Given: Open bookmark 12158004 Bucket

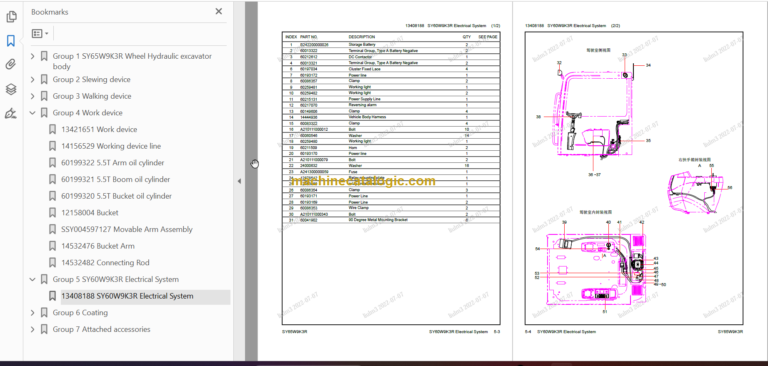Looking at the screenshot, I should (90, 213).
